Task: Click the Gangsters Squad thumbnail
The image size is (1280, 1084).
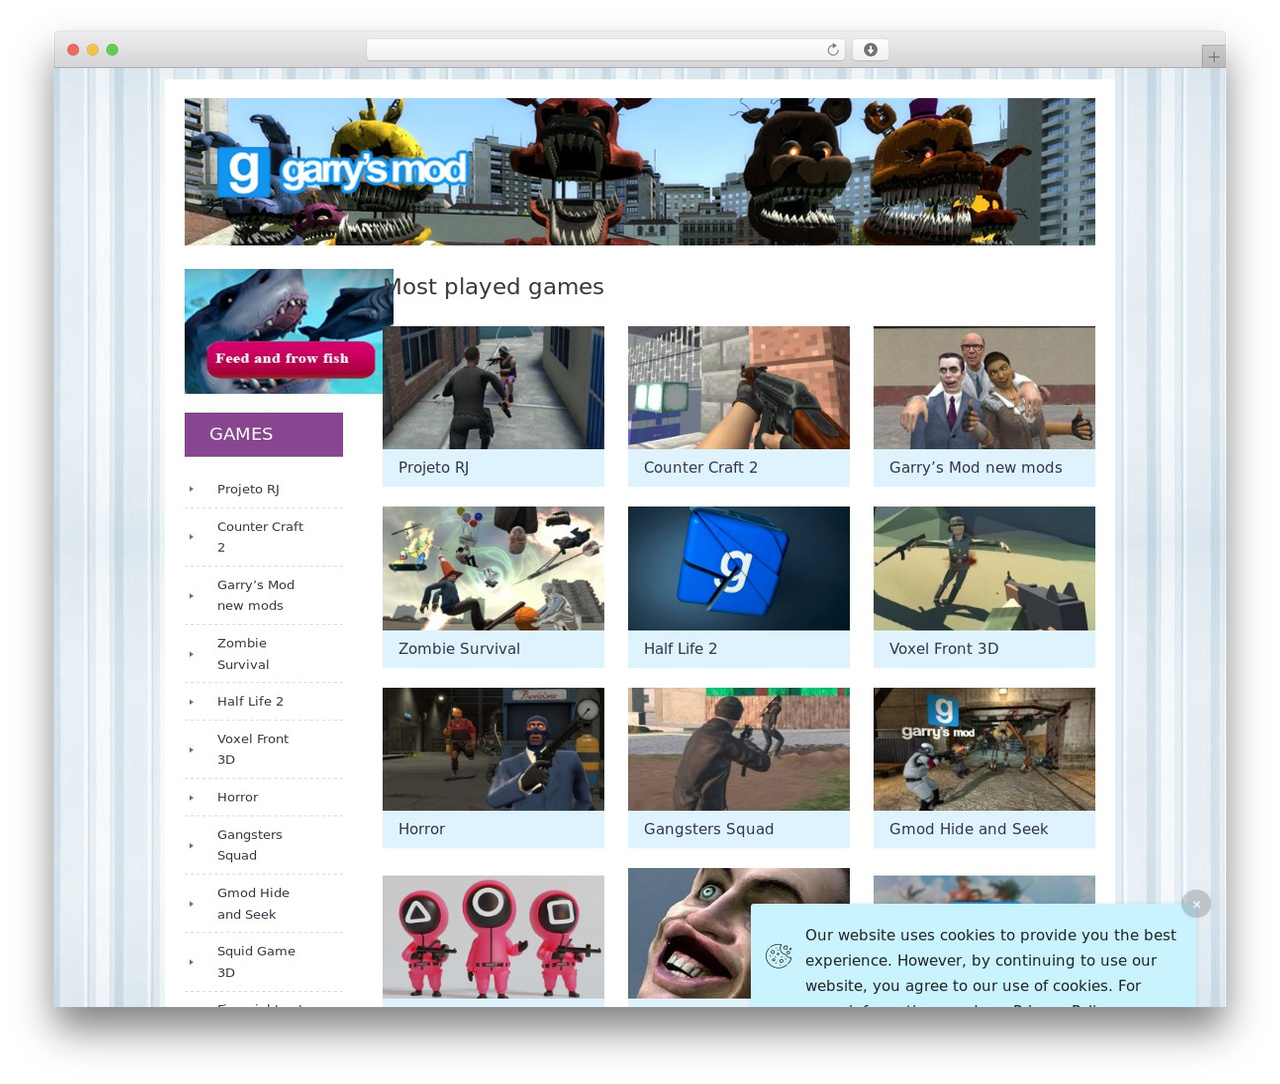Action: pos(739,749)
